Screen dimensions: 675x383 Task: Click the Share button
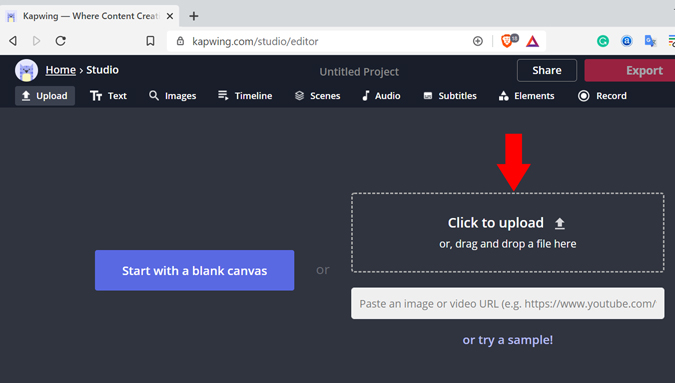(547, 70)
